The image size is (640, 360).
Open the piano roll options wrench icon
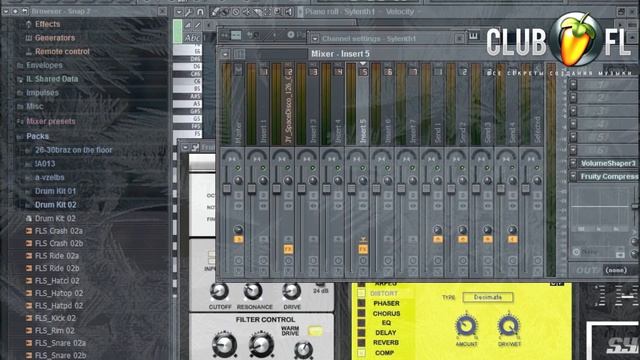click(189, 12)
